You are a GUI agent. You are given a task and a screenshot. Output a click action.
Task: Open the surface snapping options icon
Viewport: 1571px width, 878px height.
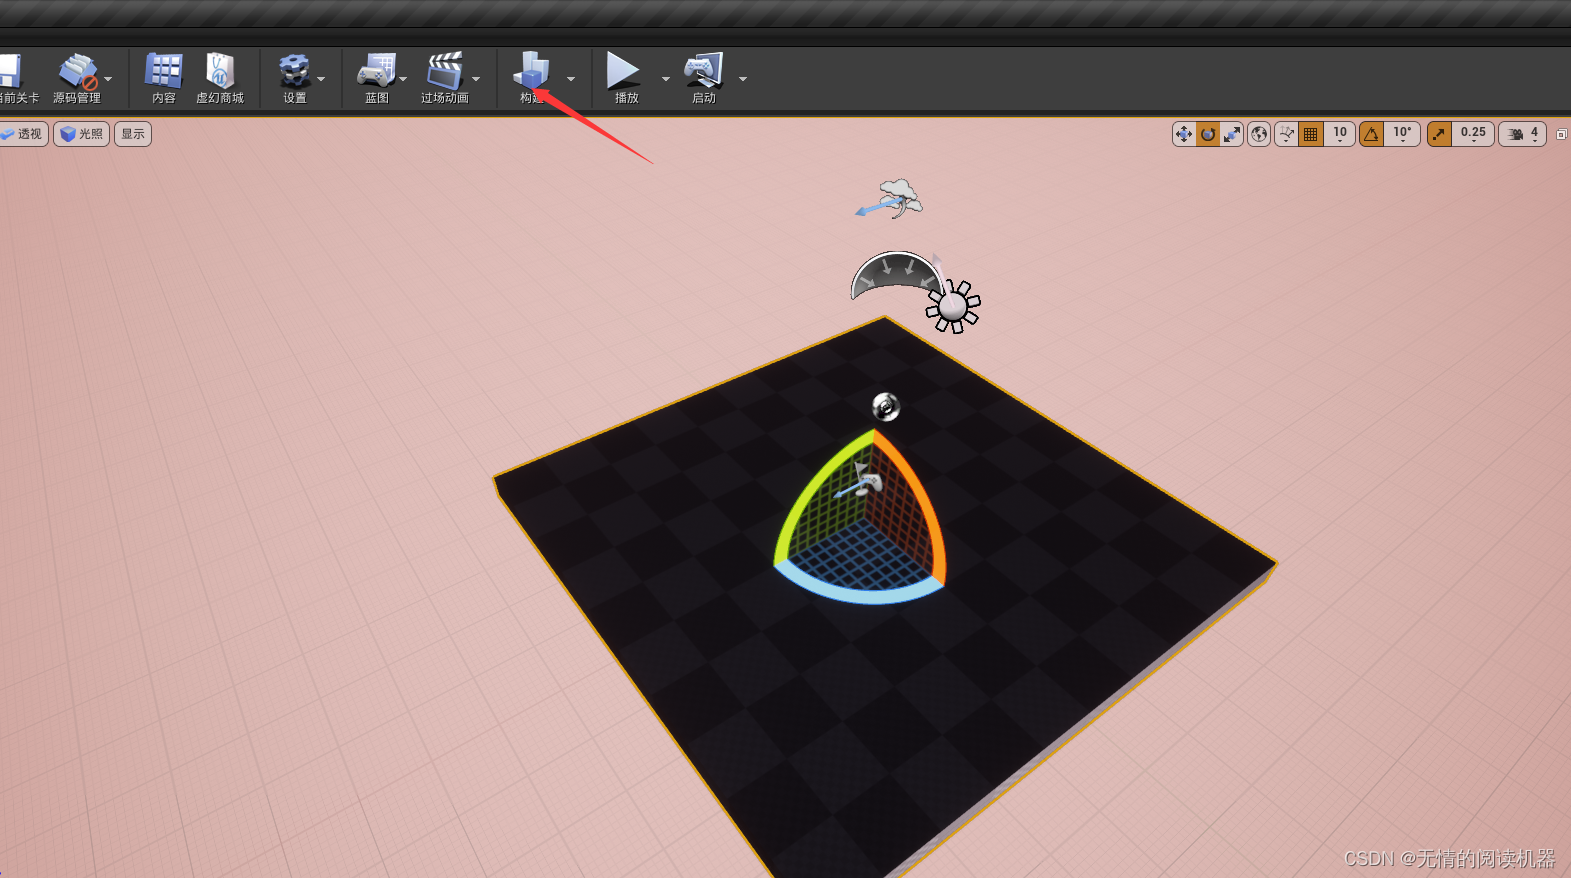1287,134
